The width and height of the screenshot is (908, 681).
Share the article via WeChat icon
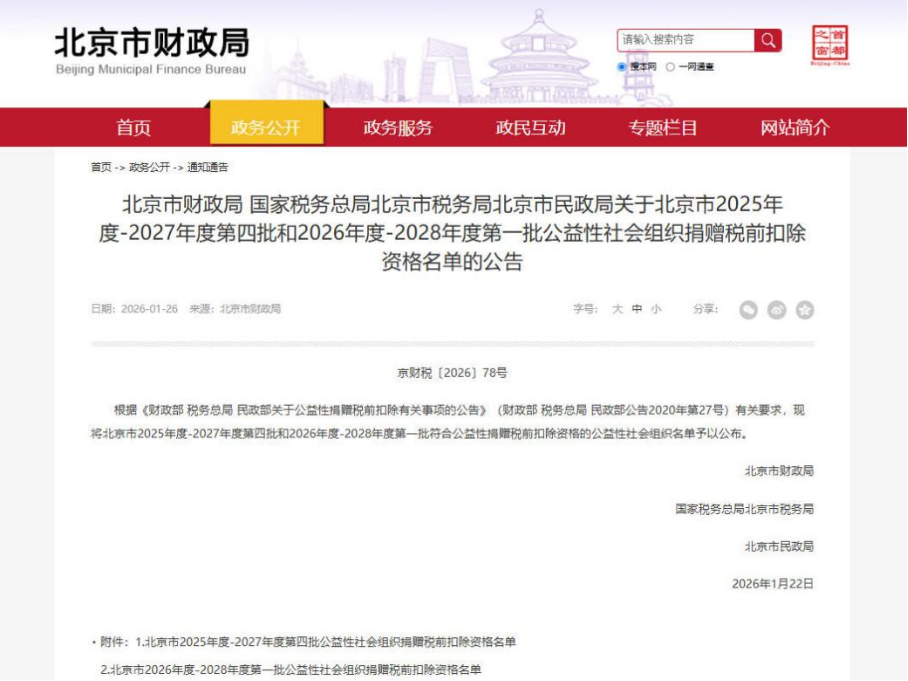point(748,310)
